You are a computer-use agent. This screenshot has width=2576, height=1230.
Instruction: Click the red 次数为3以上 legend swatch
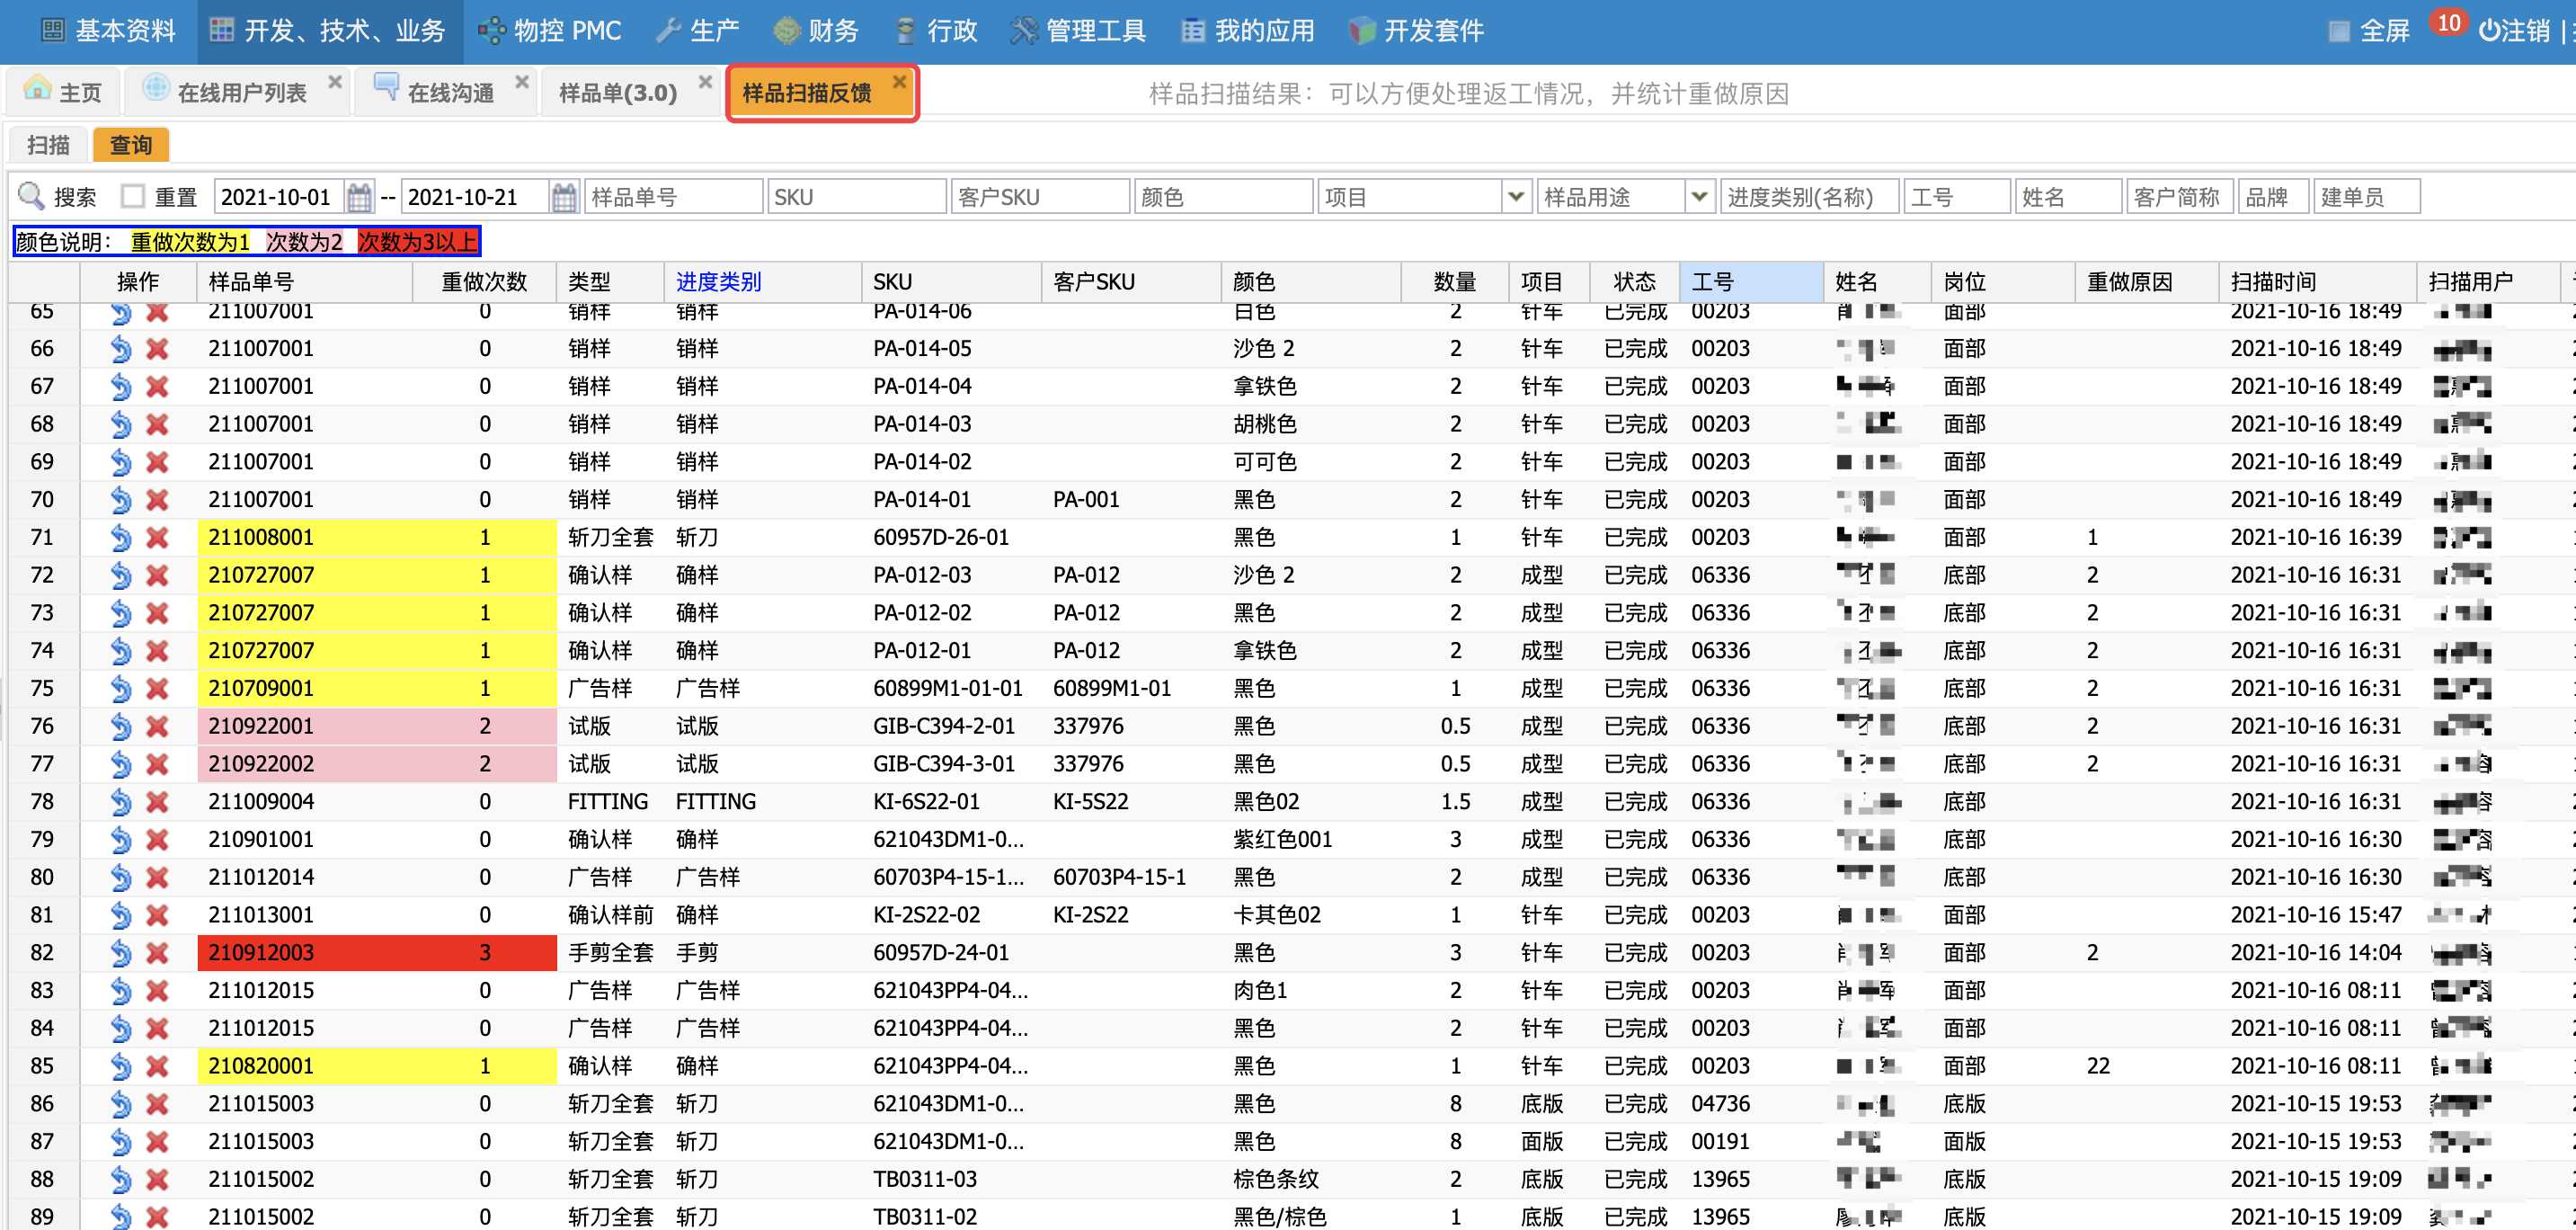click(418, 242)
